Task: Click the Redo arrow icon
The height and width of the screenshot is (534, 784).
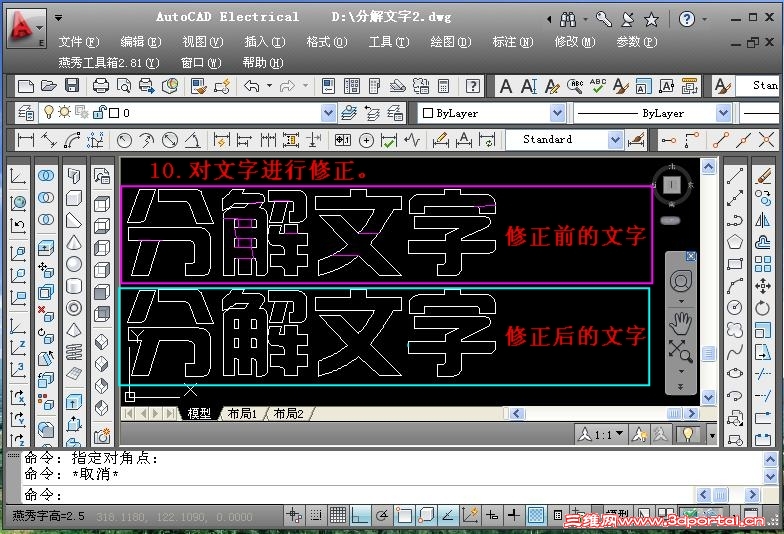Action: (287, 86)
